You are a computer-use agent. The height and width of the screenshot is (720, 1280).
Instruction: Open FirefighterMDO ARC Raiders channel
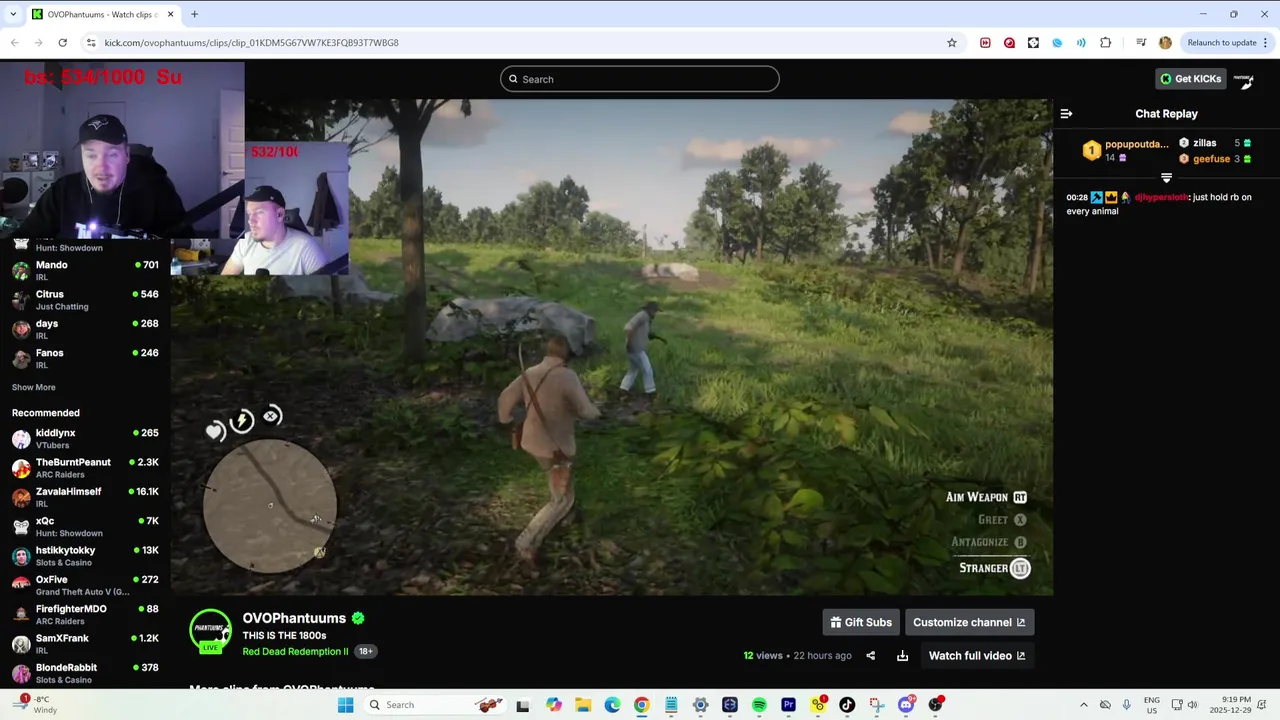[85, 614]
